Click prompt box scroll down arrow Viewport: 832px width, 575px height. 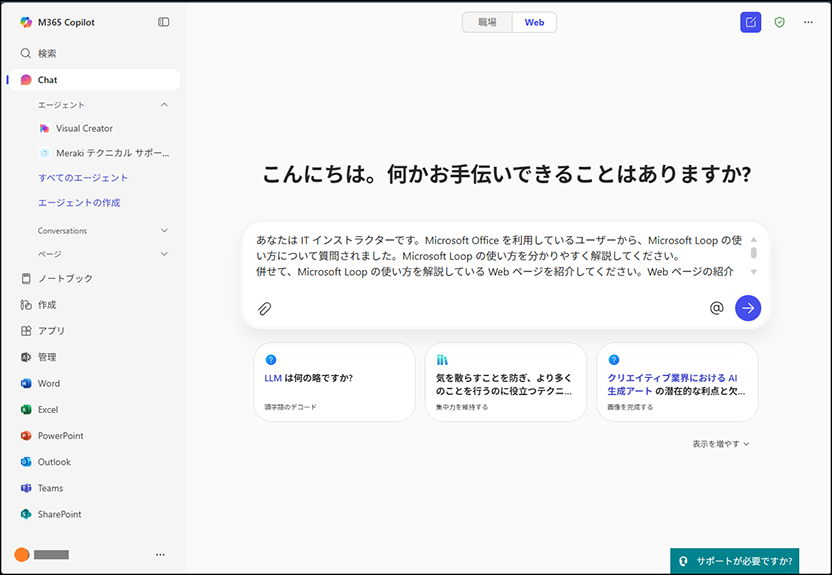click(753, 272)
